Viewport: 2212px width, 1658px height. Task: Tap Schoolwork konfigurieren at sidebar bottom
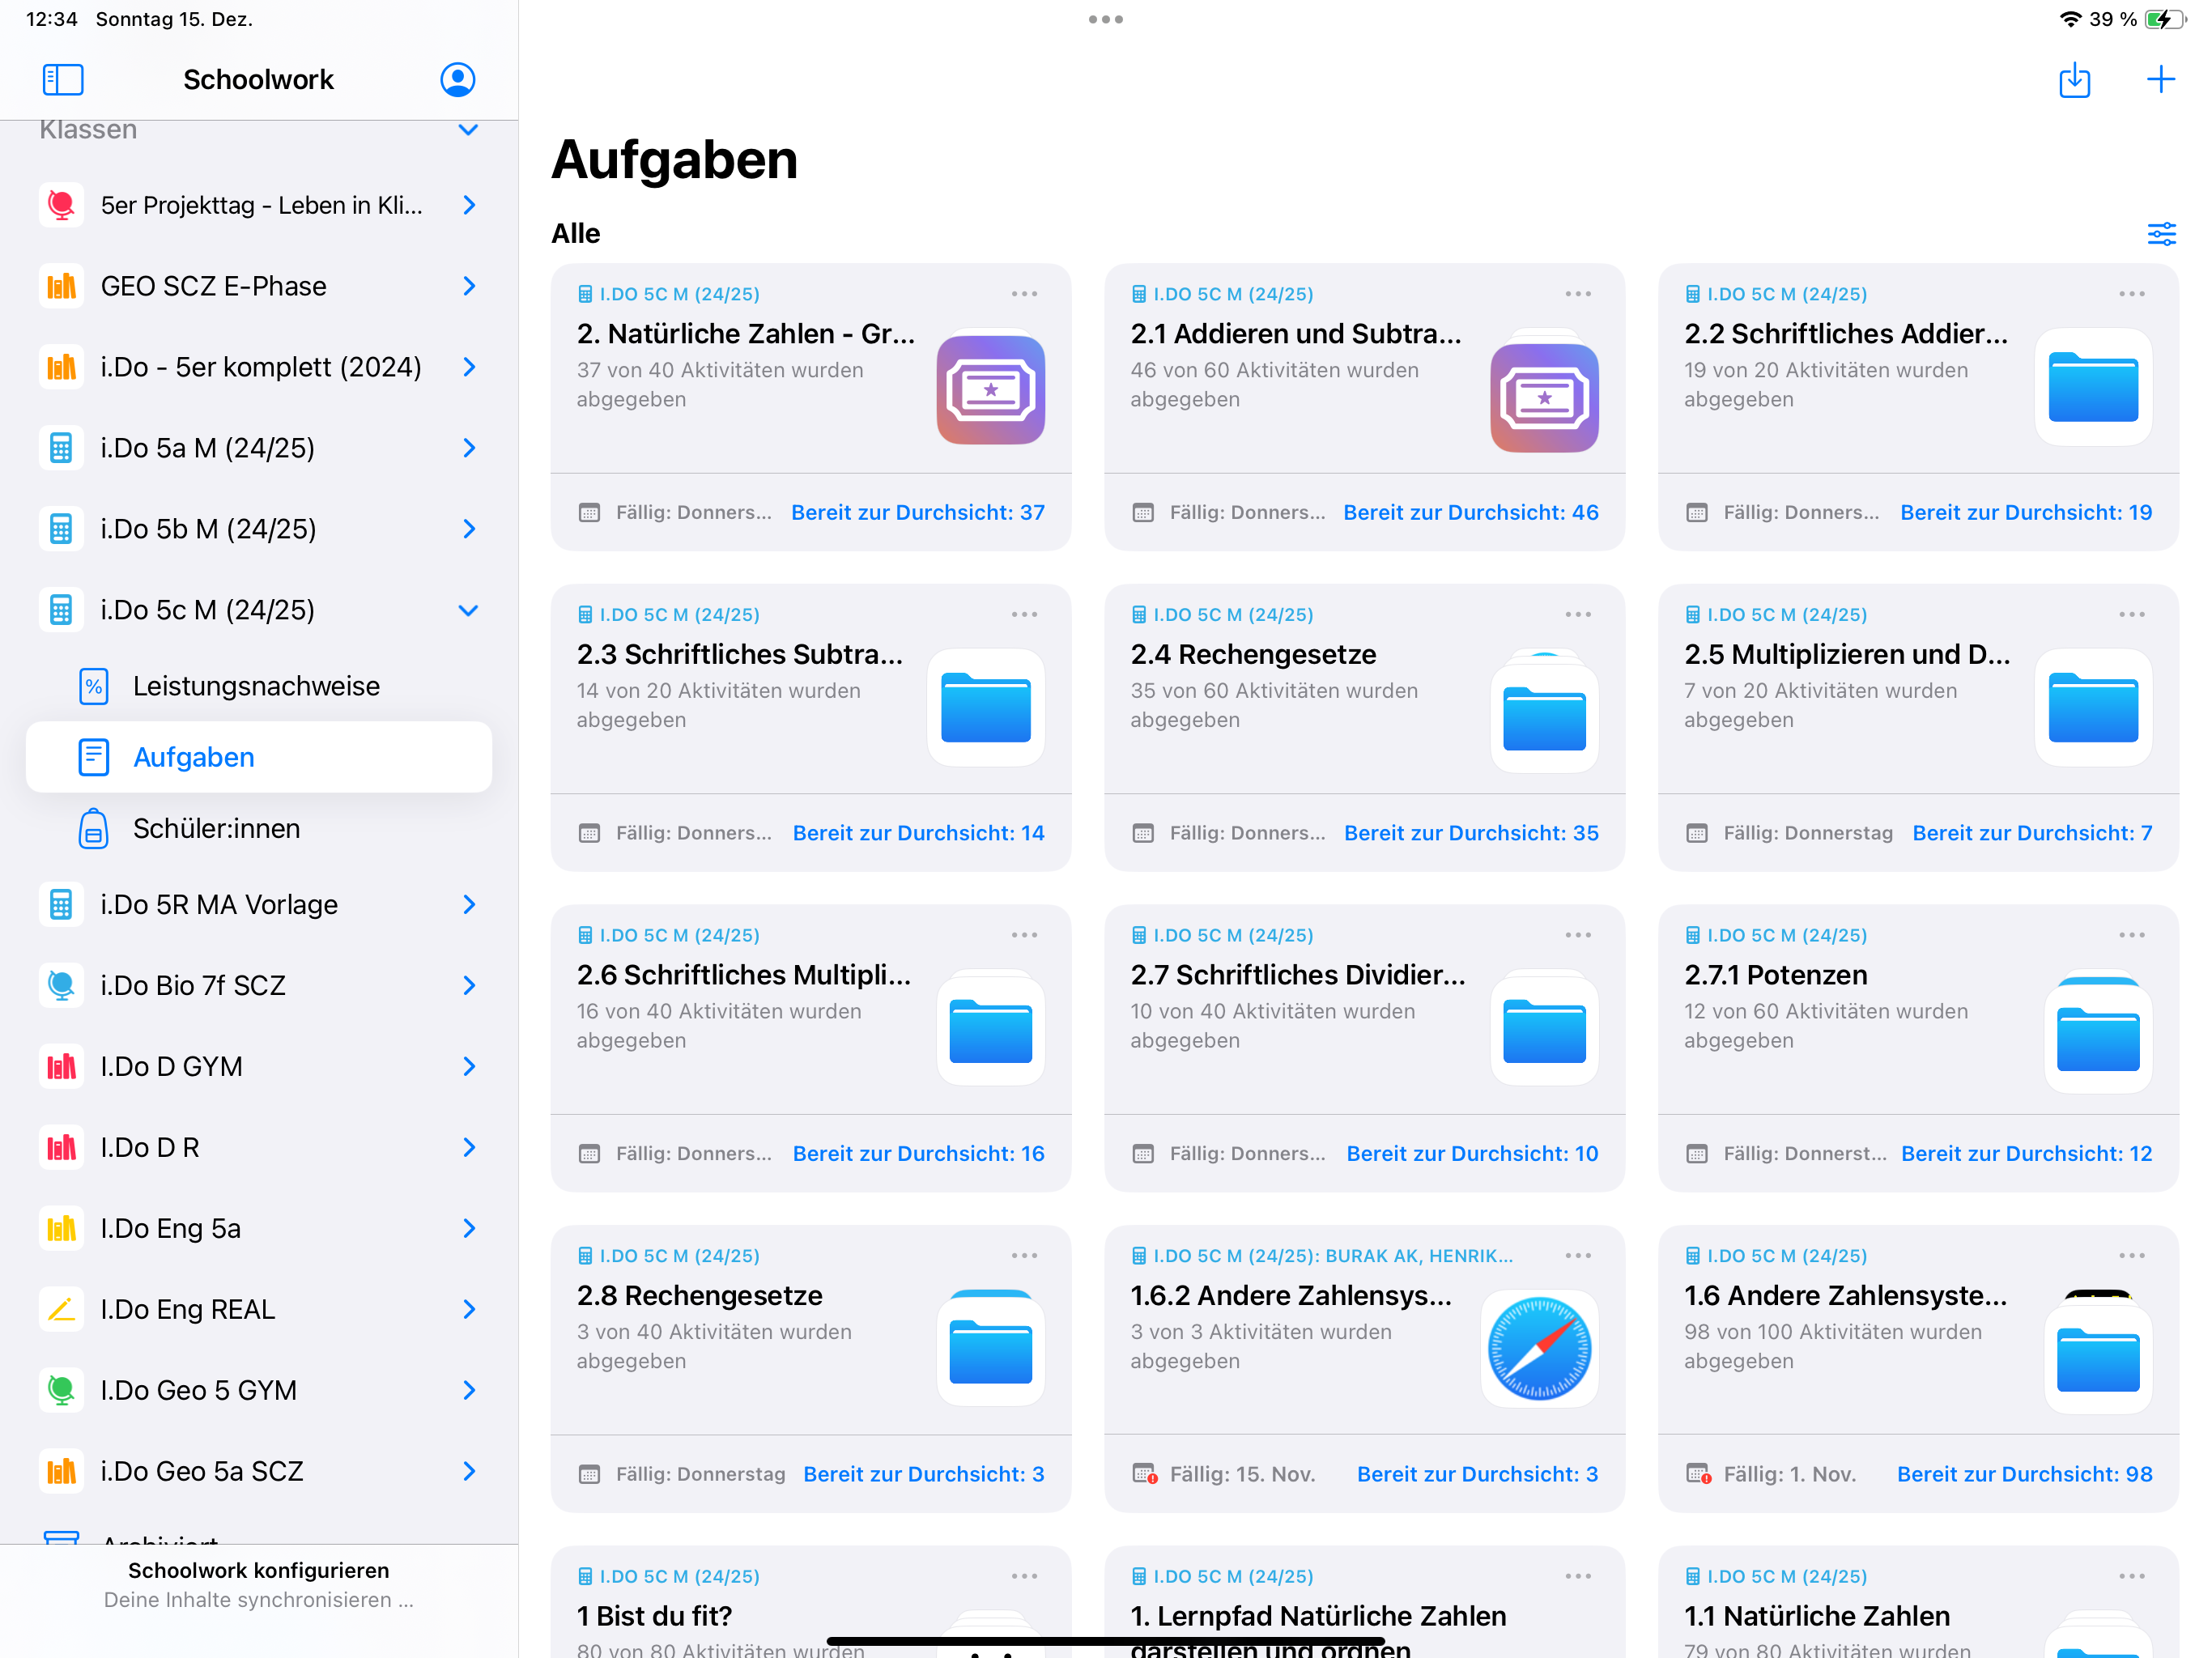(258, 1570)
